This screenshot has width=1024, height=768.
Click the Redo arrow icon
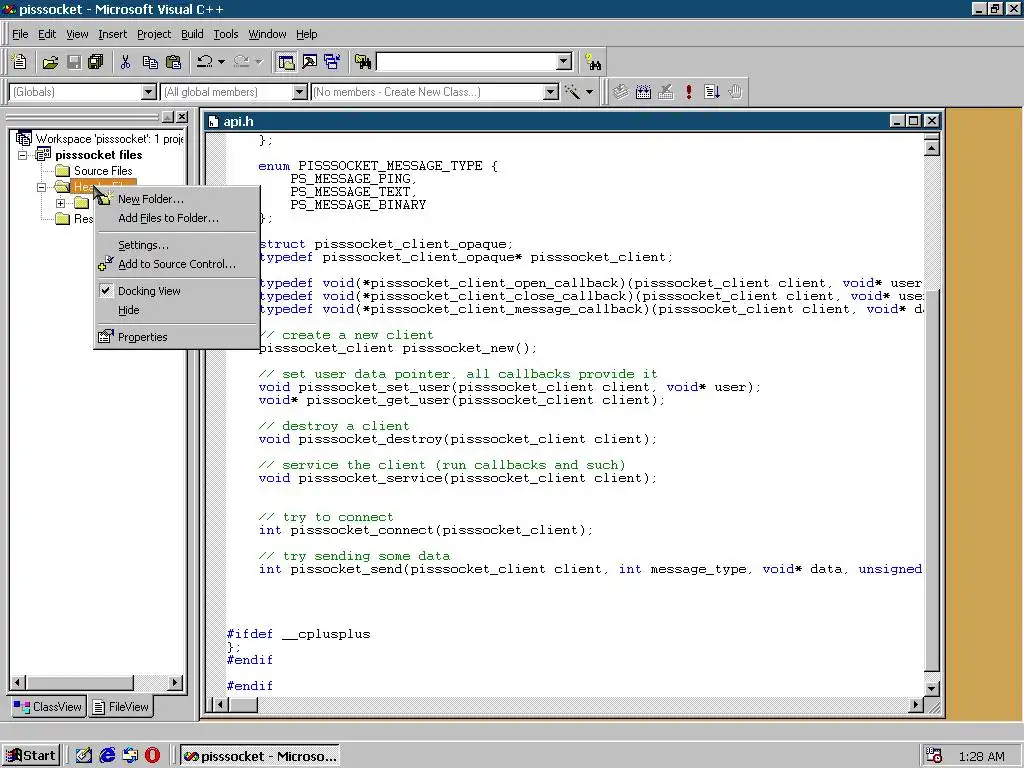point(242,62)
